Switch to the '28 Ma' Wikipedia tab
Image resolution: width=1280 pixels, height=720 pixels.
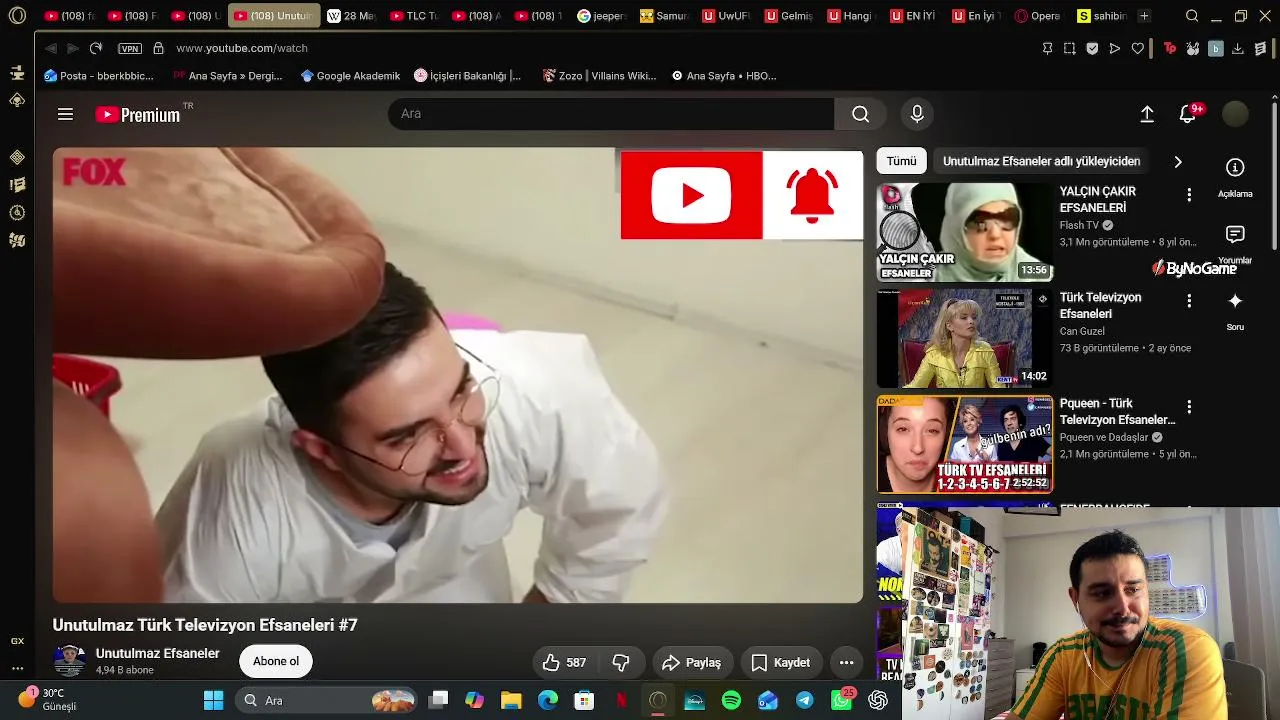click(x=352, y=16)
